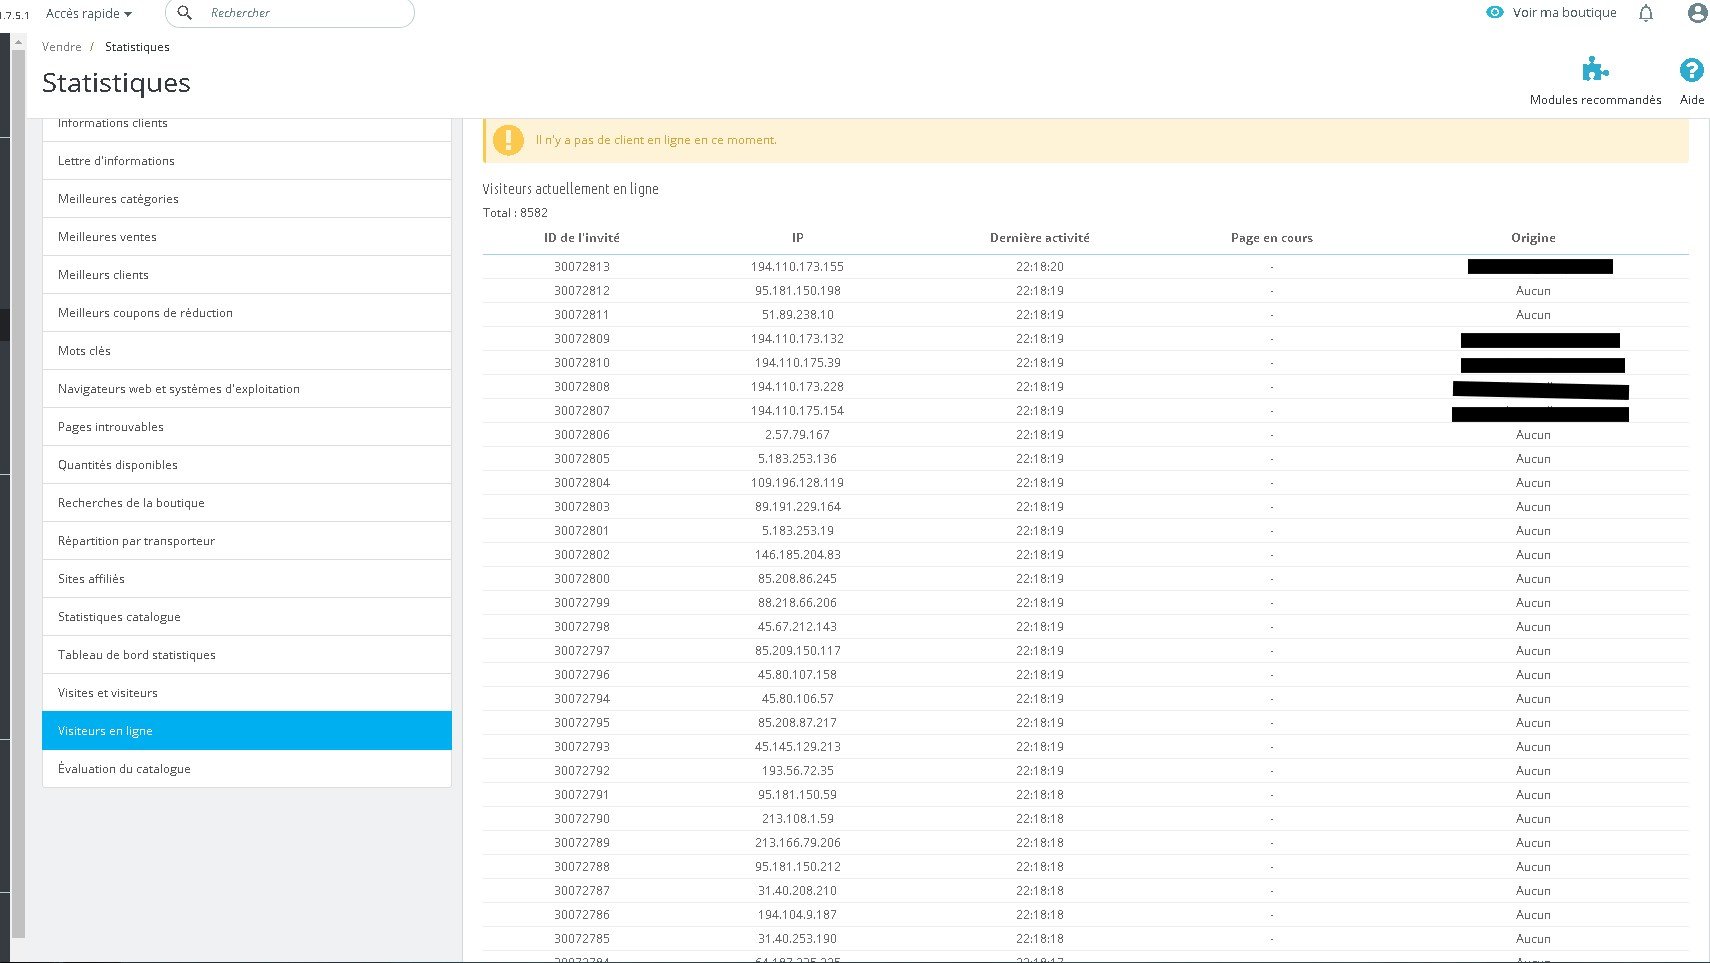The height and width of the screenshot is (963, 1710).
Task: Select Lettre d'informations menu entry
Action: coord(247,161)
